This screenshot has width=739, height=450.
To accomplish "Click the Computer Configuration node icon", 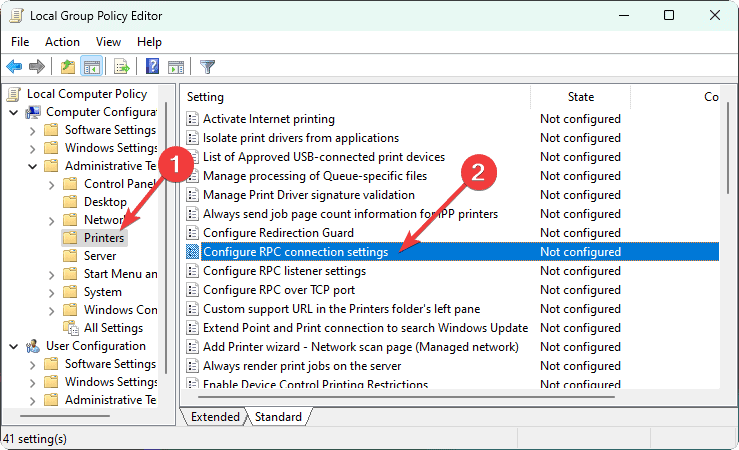I will (33, 112).
